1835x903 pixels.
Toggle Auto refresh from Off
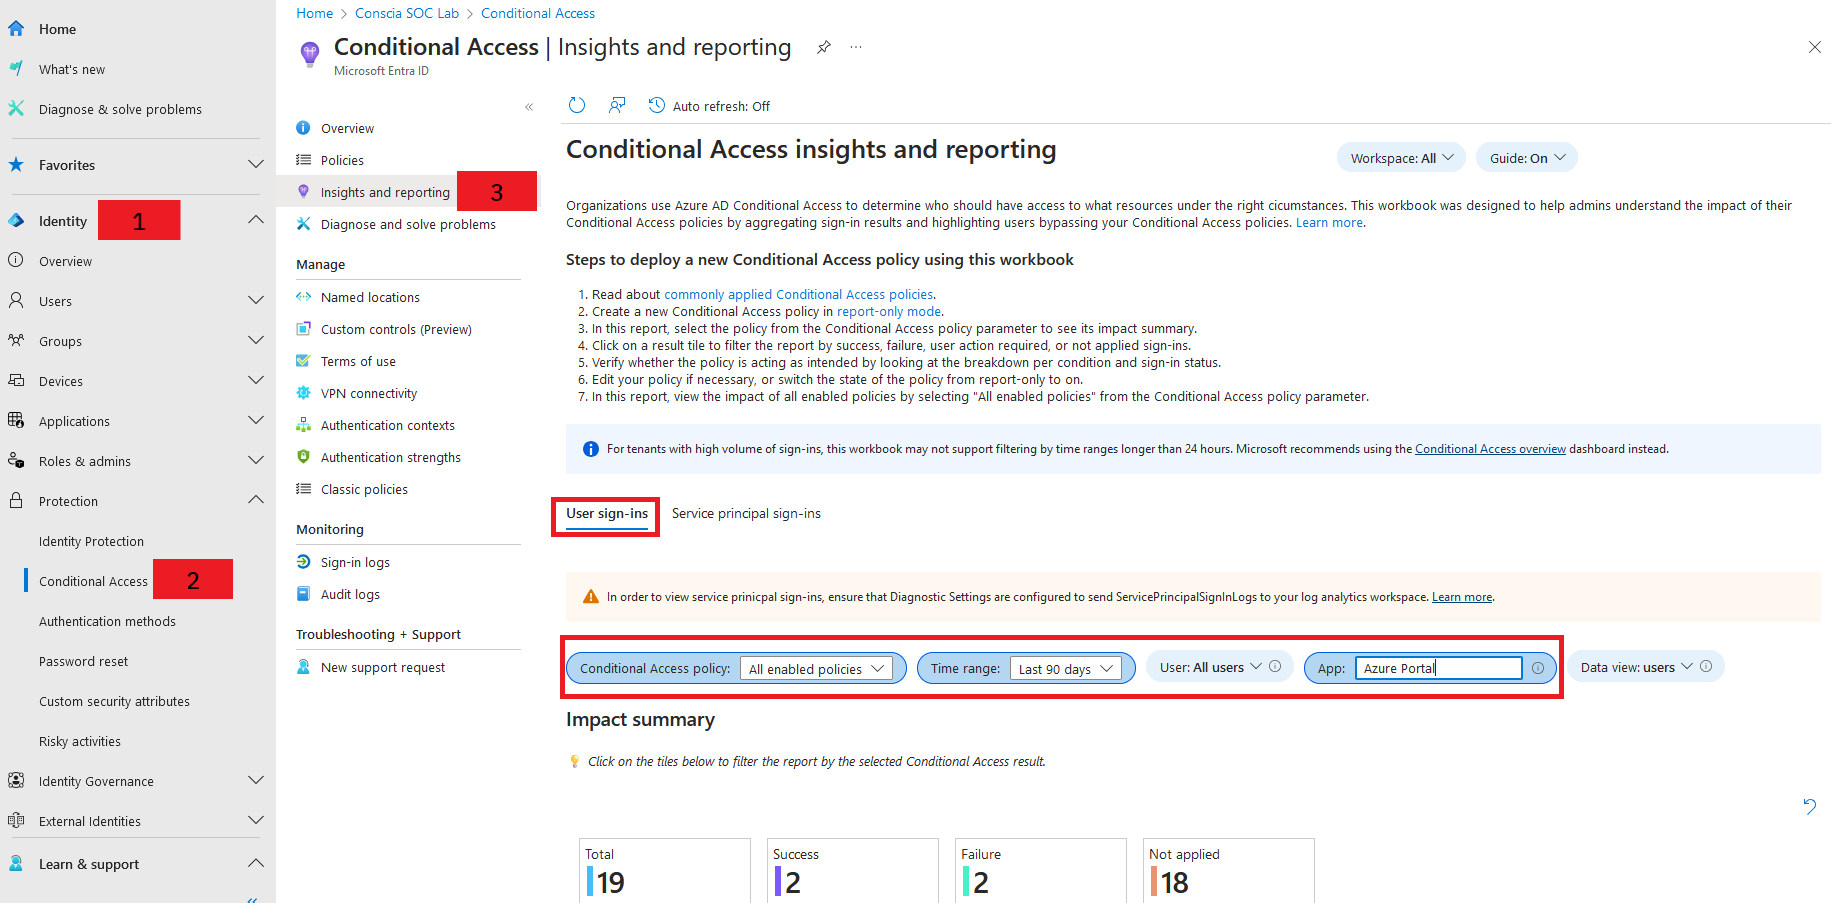tap(709, 105)
